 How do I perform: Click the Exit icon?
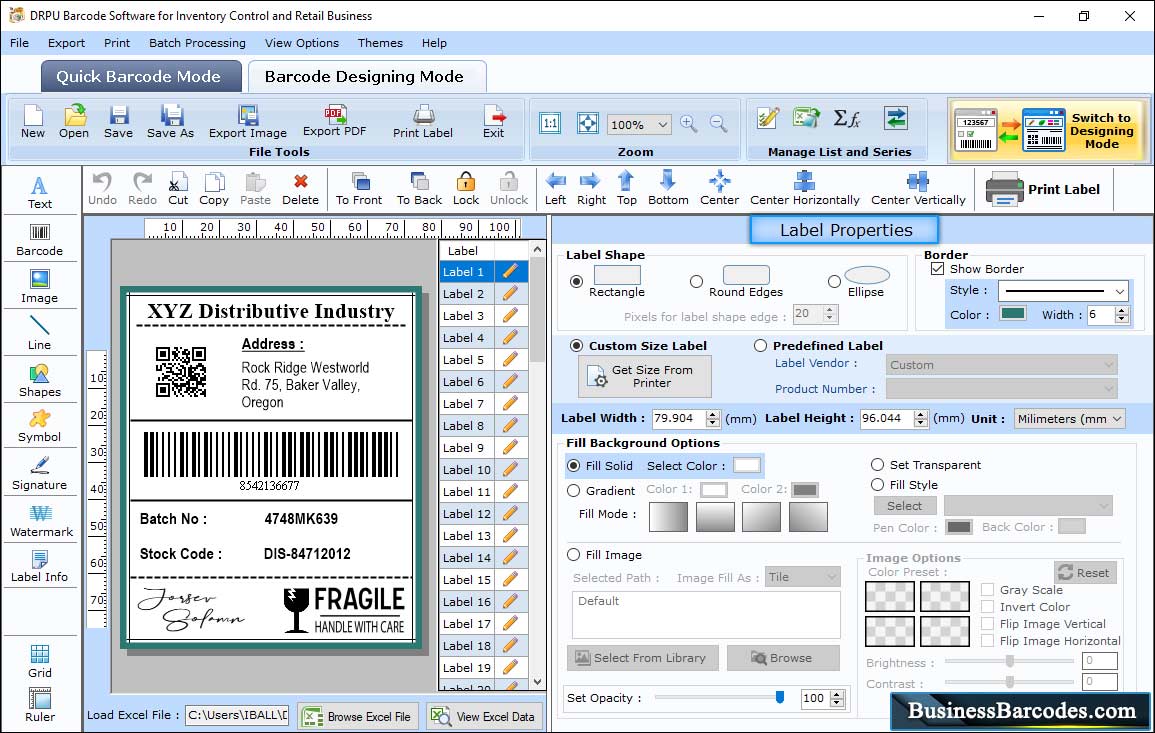point(494,122)
